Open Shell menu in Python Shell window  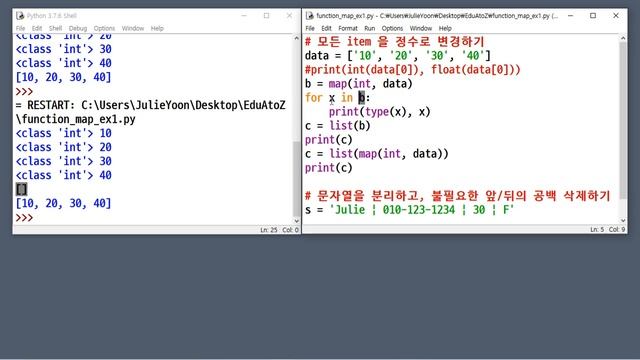coord(55,28)
